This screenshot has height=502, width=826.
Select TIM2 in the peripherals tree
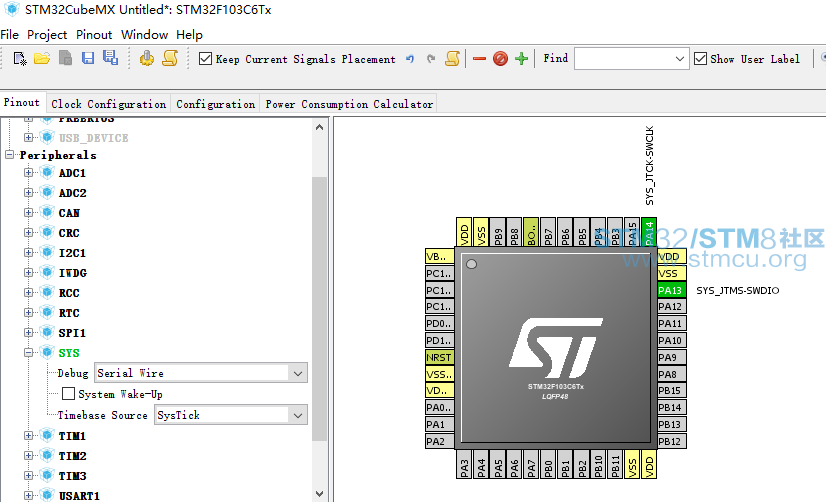pyautogui.click(x=72, y=456)
